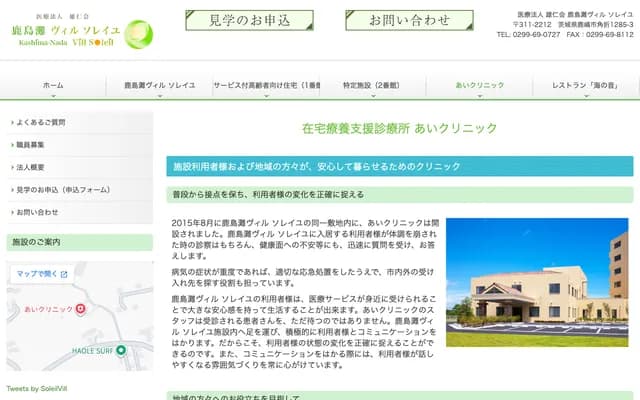
Task: Expand dropdown arrow under サービス付高齢者向け住宅
Action: pos(267,96)
